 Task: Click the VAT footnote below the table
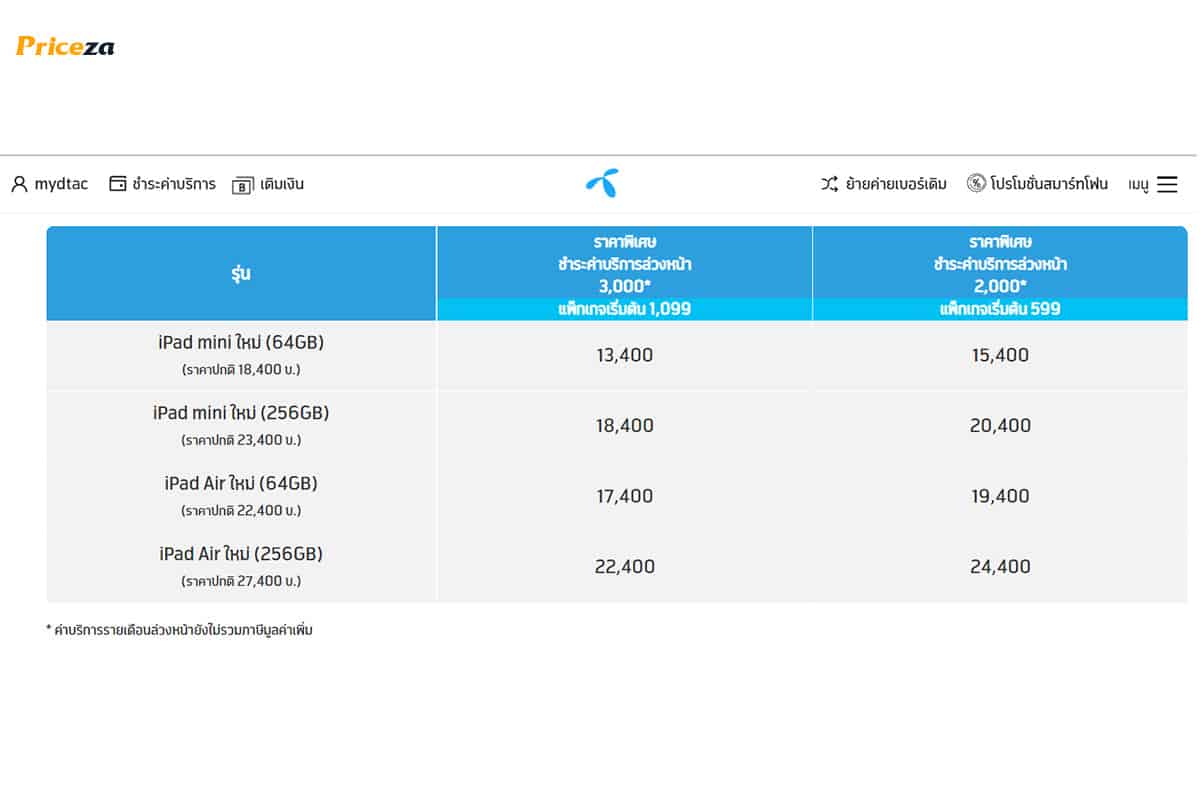click(x=179, y=631)
